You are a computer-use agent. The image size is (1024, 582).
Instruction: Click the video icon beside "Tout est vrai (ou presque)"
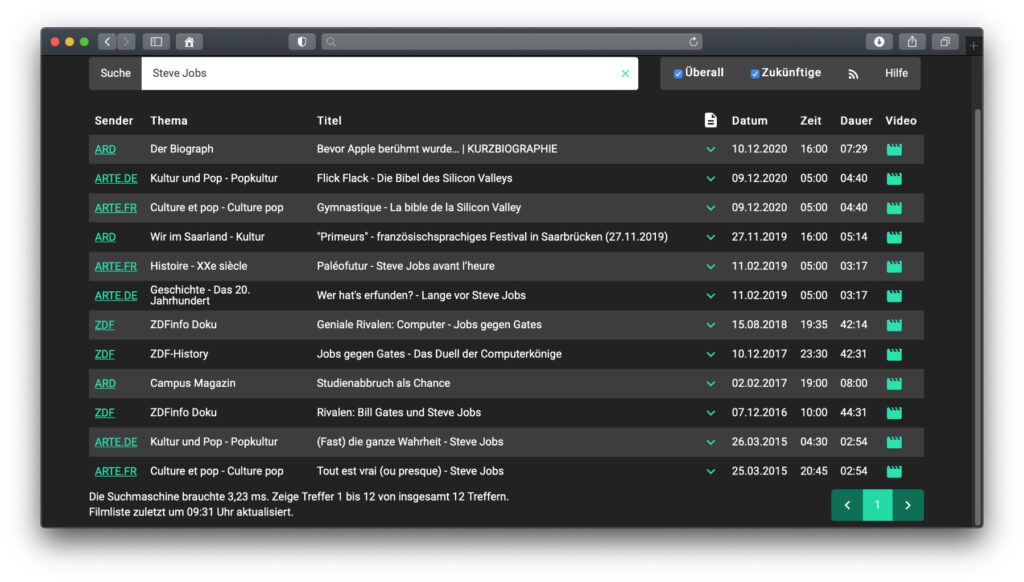tap(893, 470)
